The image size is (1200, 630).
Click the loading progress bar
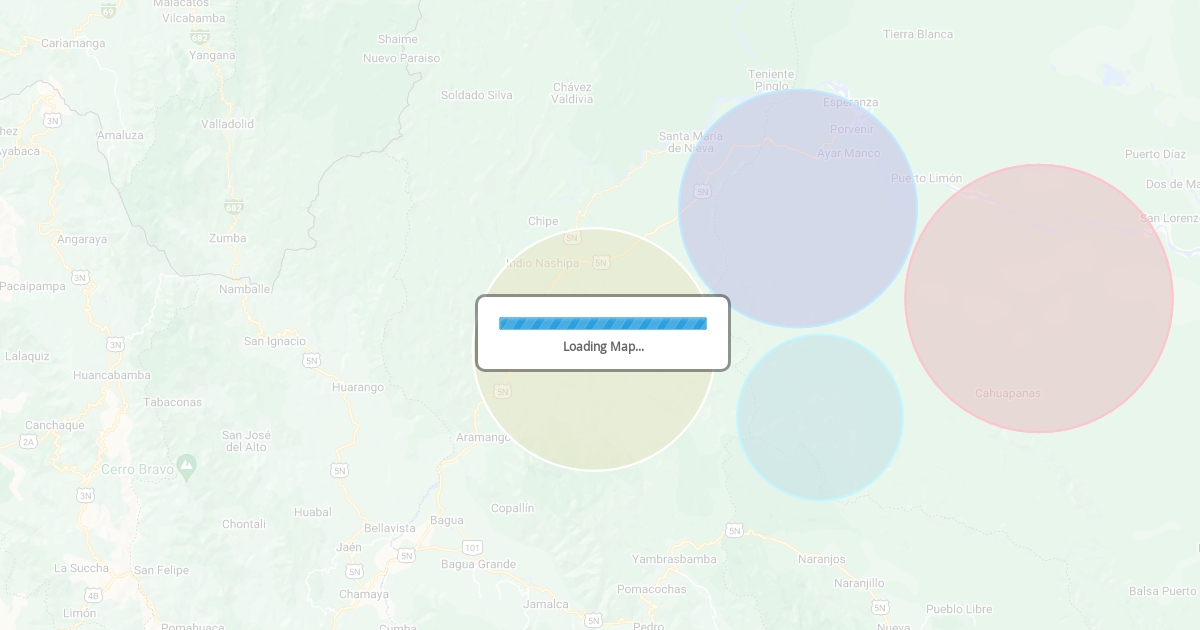(602, 323)
